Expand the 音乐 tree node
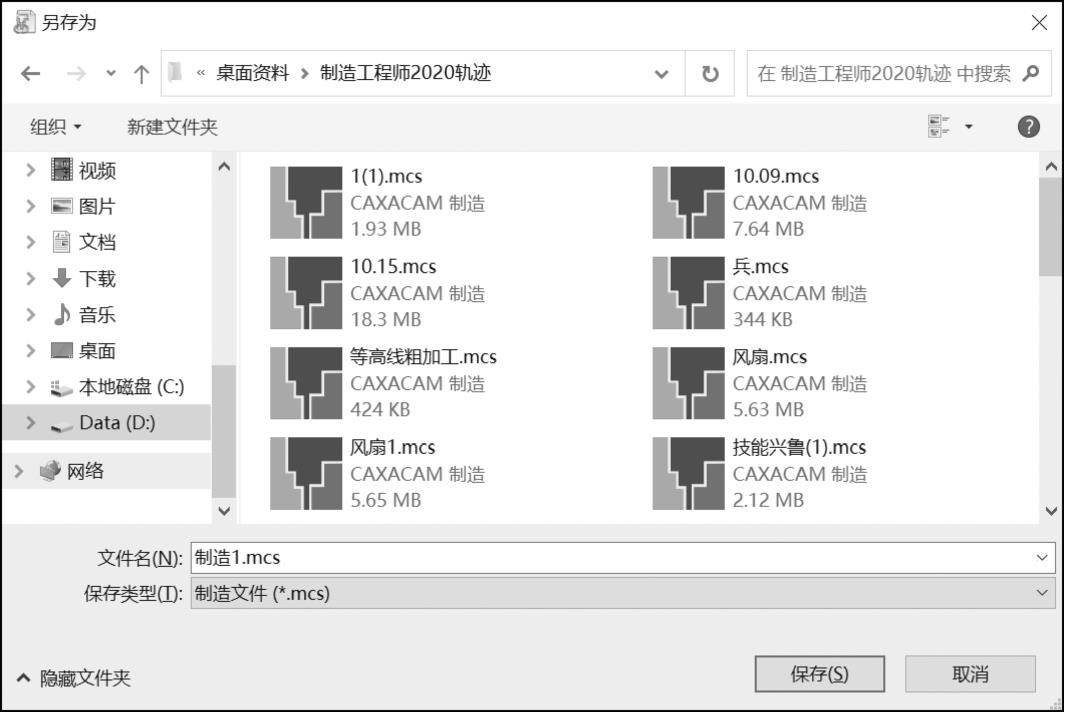Image resolution: width=1065 pixels, height=713 pixels. [x=31, y=314]
